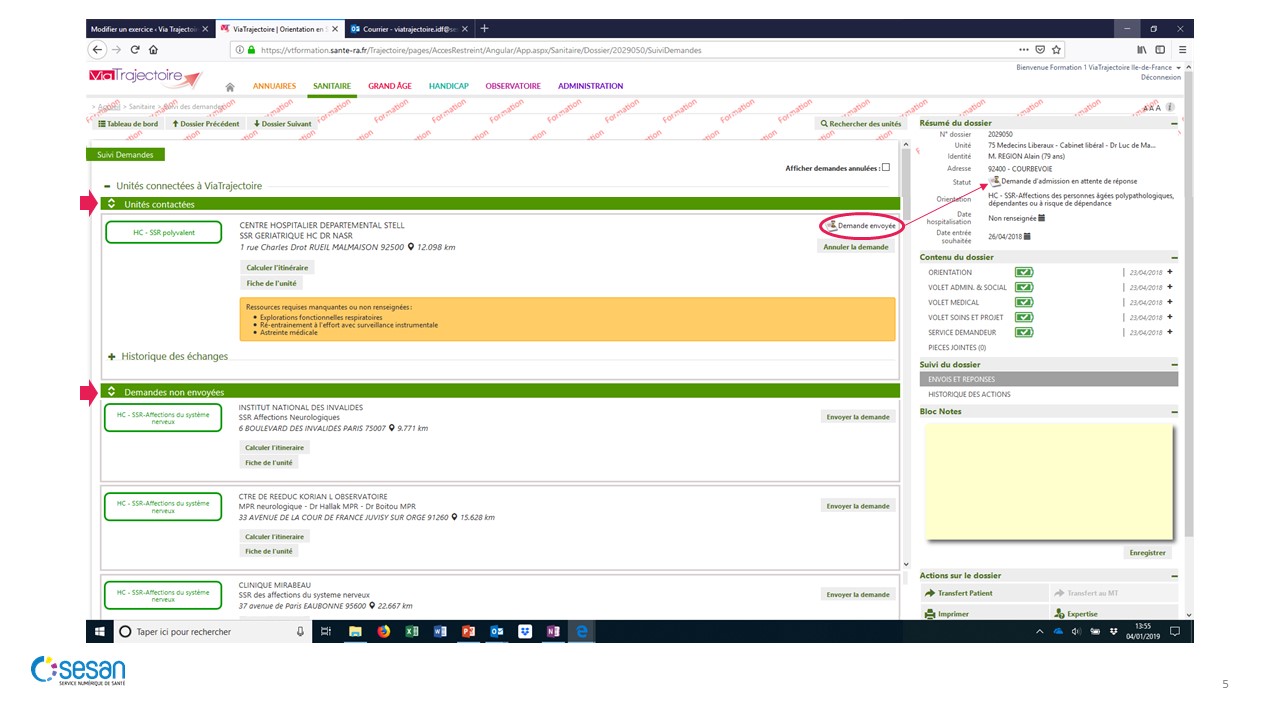Open Excel from the Windows taskbar
This screenshot has width=1280, height=720.
(411, 631)
